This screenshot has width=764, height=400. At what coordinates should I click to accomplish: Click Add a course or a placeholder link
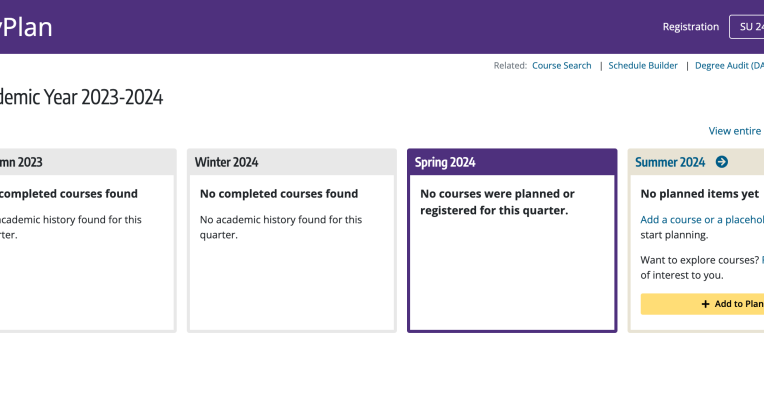702,220
